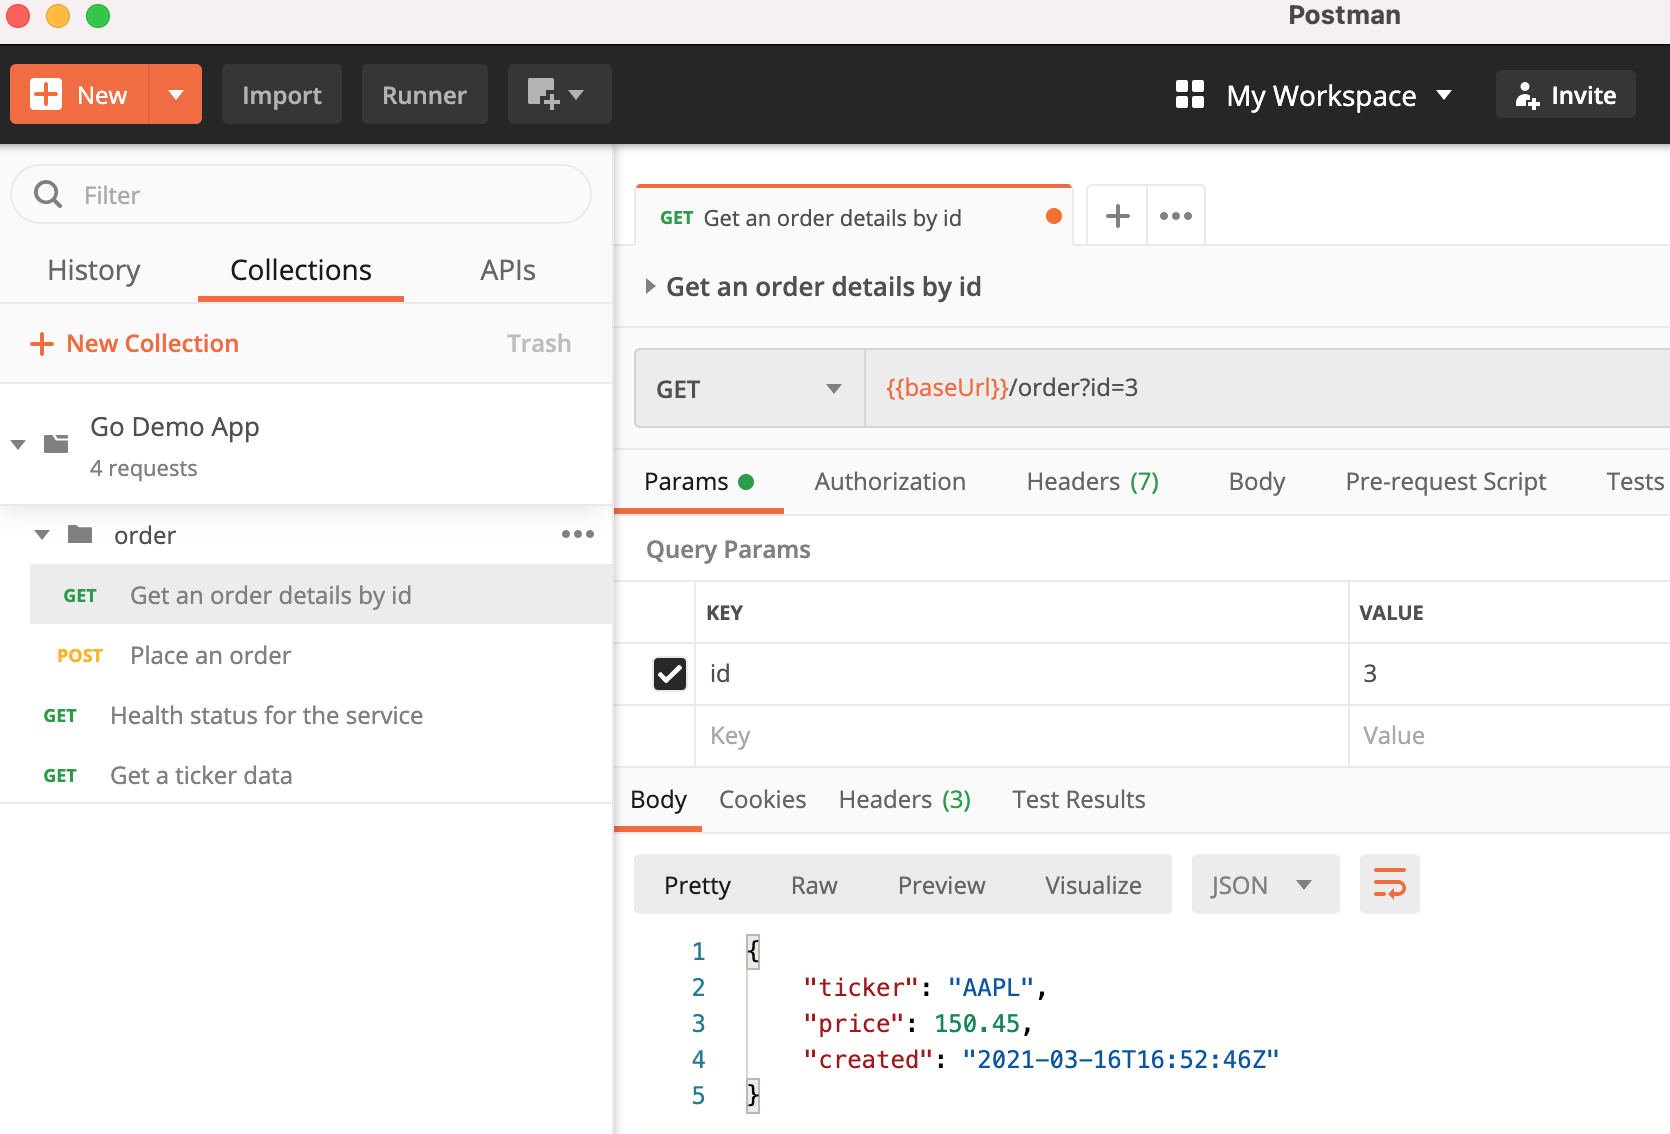The width and height of the screenshot is (1670, 1134).
Task: Open the new window dropdown icon
Action: pyautogui.click(x=559, y=94)
